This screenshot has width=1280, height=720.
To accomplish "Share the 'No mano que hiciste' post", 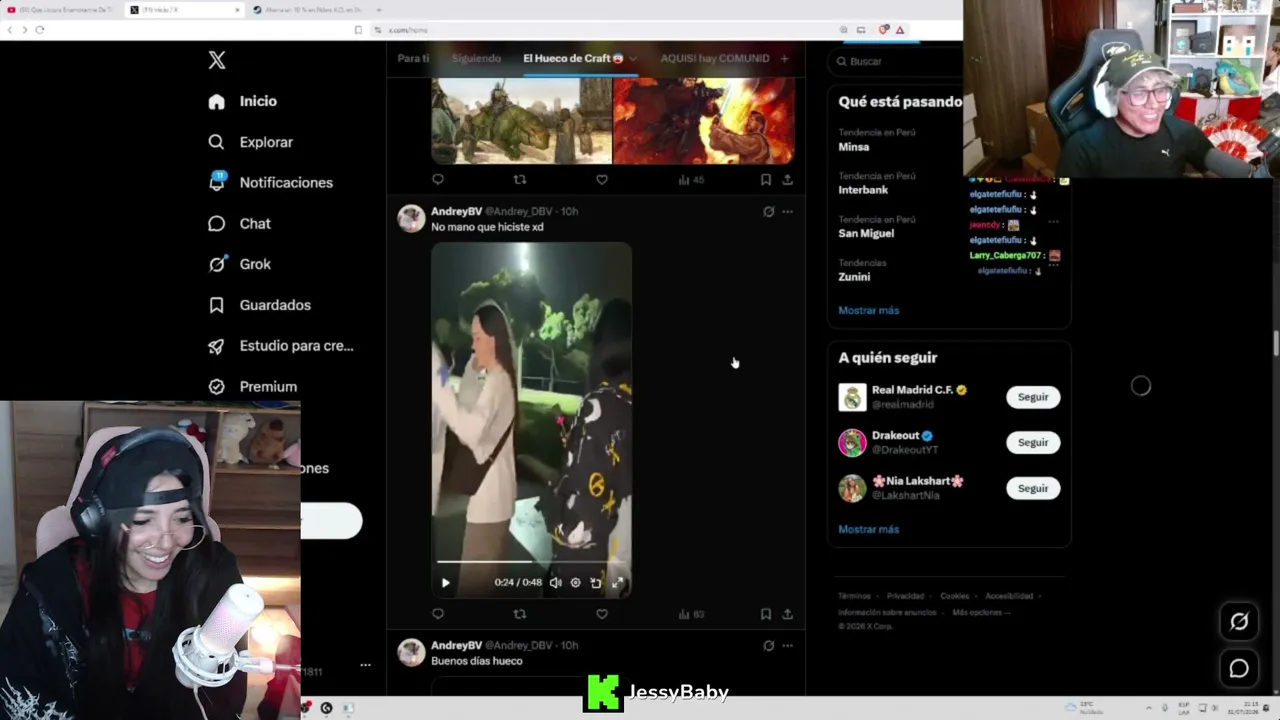I will (x=788, y=614).
